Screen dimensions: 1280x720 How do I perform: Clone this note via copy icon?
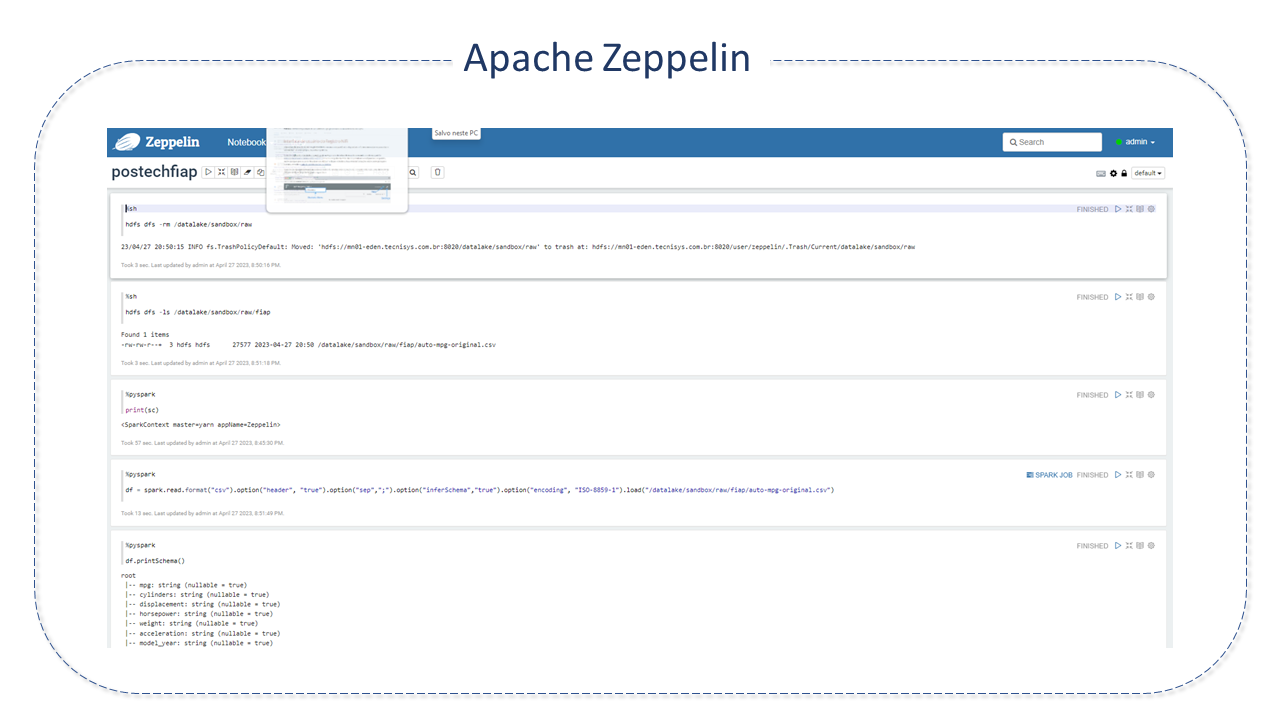[x=260, y=172]
